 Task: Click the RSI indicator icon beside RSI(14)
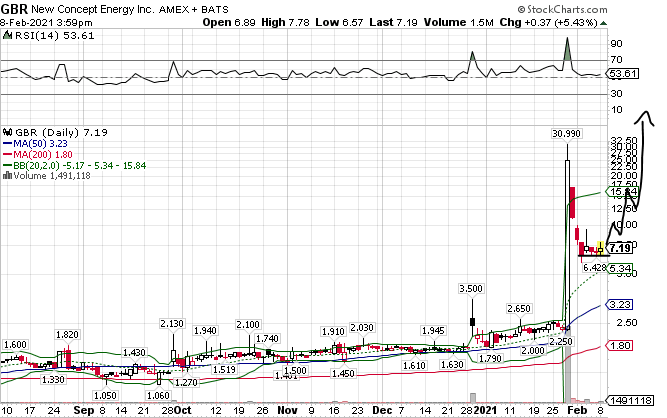point(7,36)
